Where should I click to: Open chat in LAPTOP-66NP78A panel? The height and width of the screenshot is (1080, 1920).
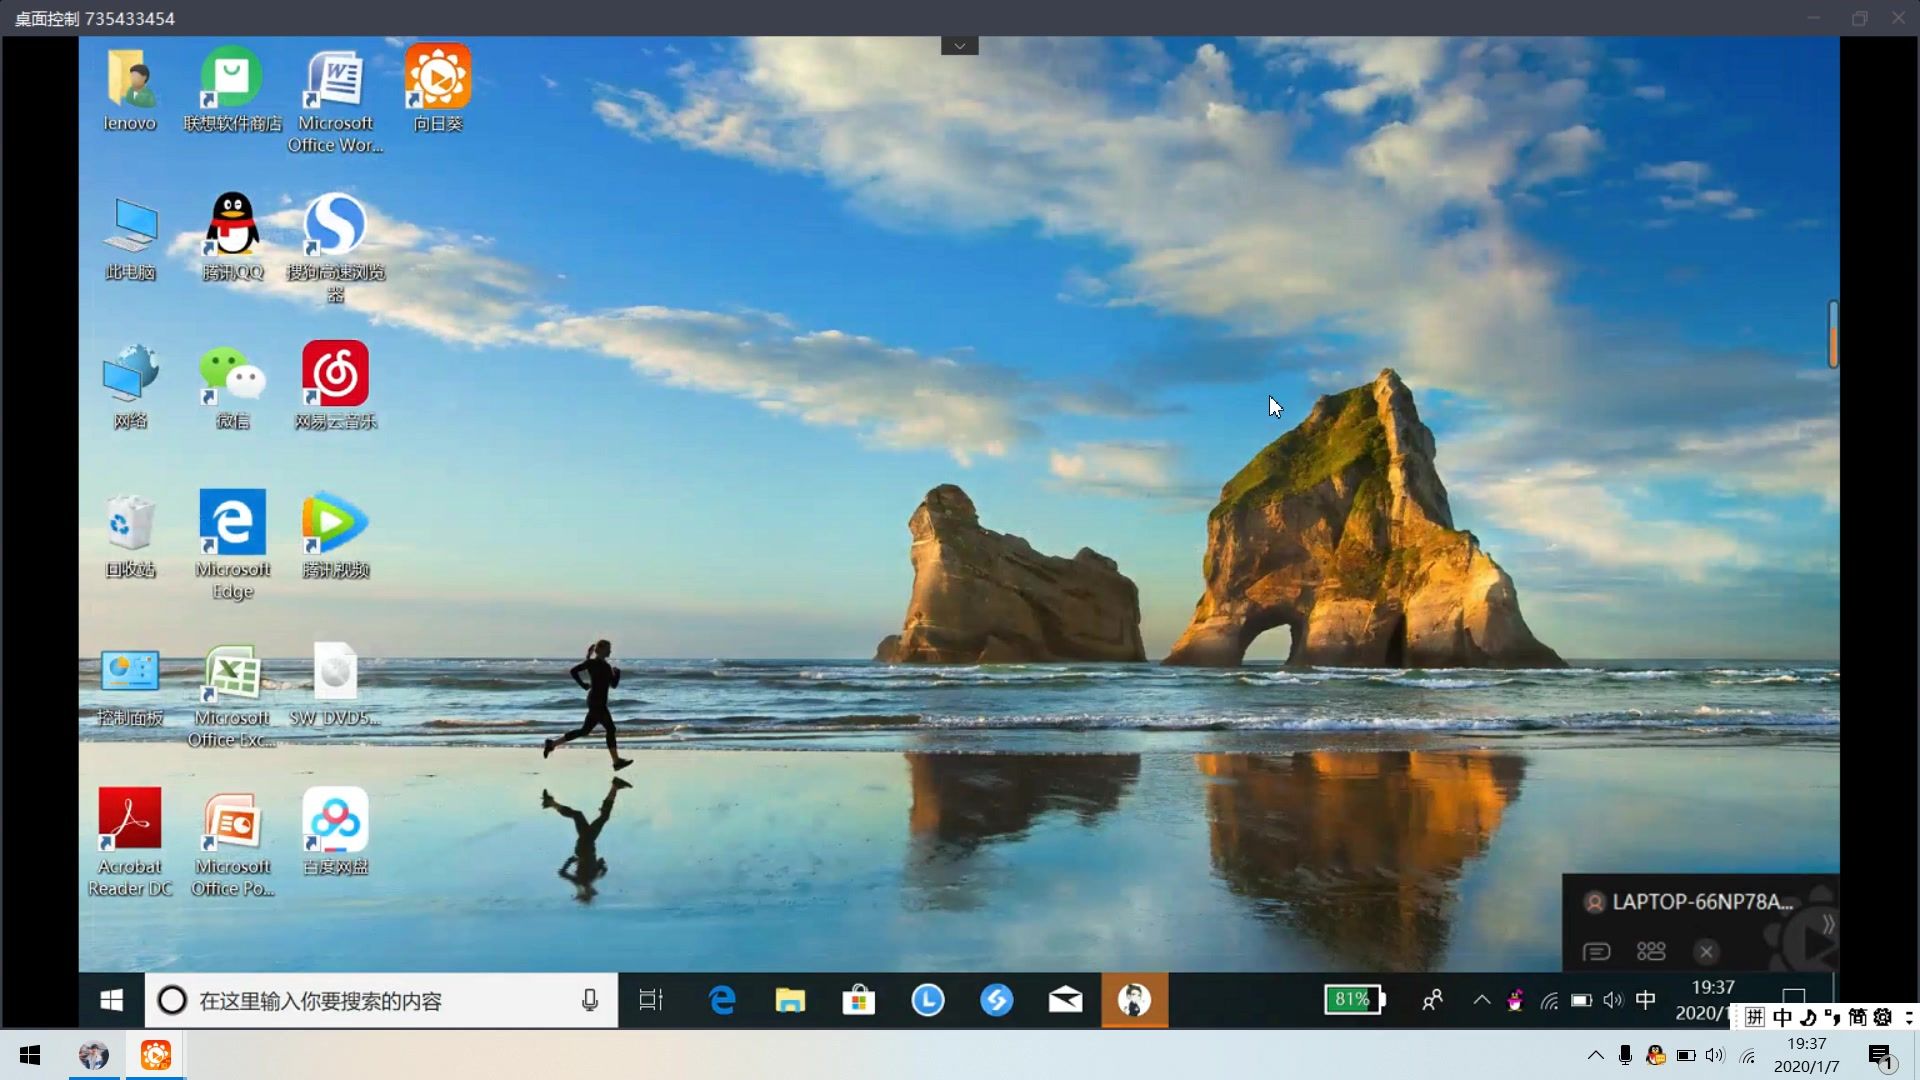coord(1597,951)
